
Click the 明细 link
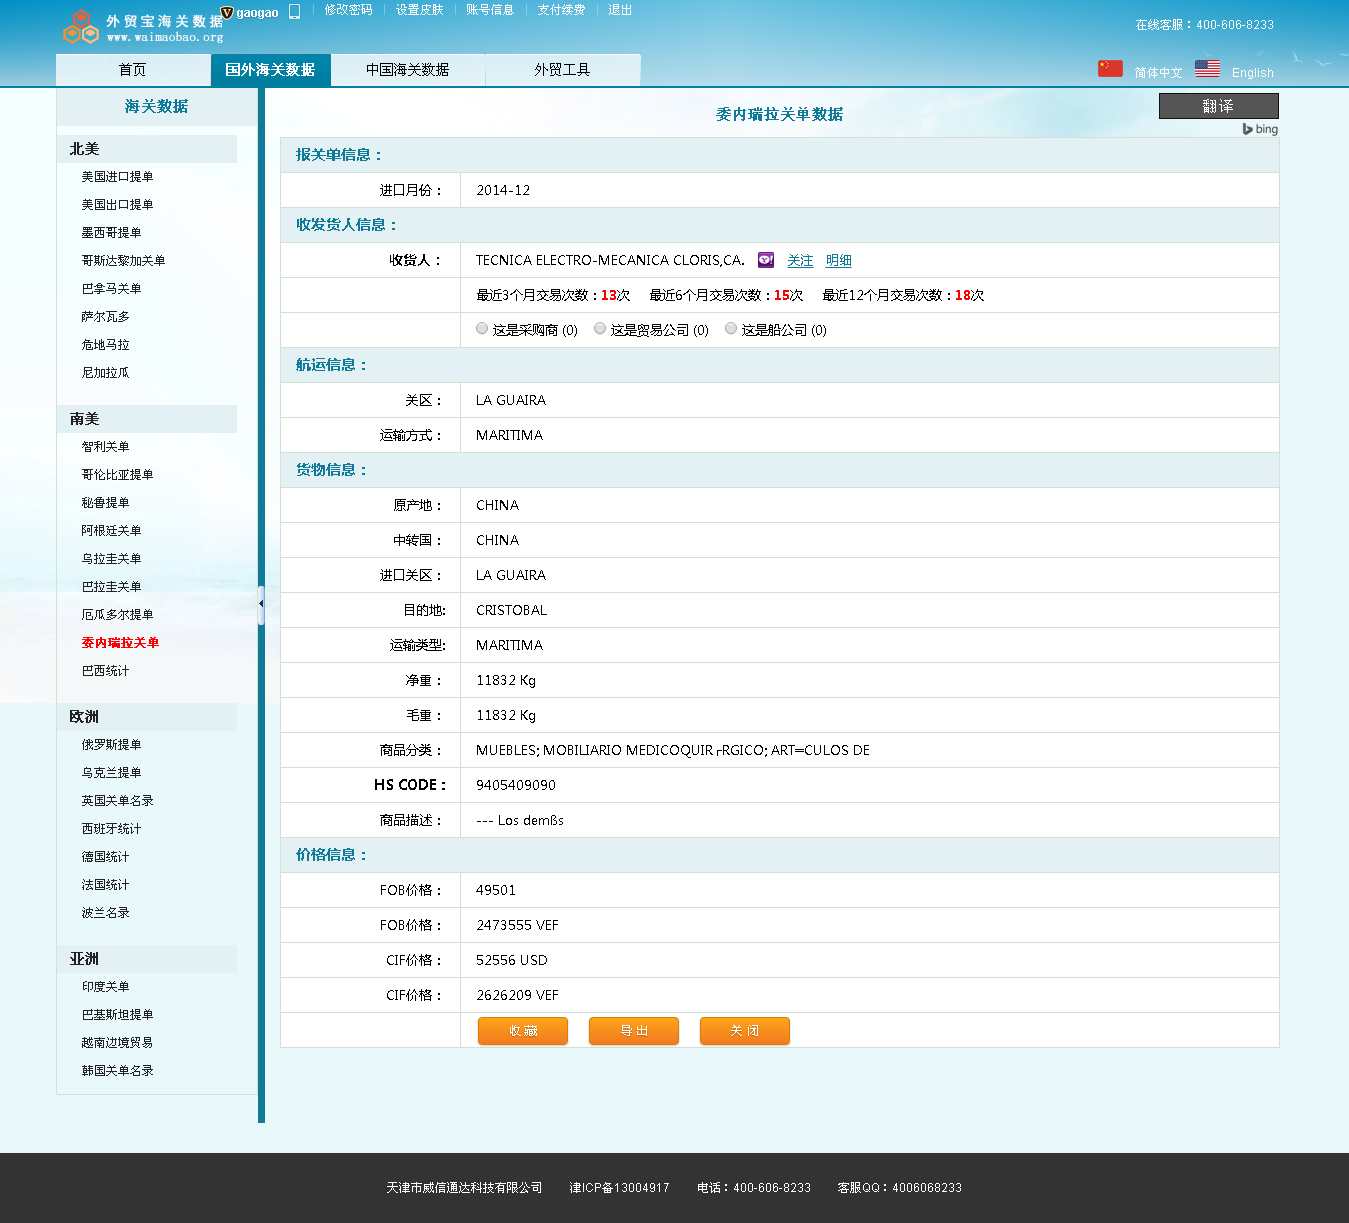pos(839,260)
